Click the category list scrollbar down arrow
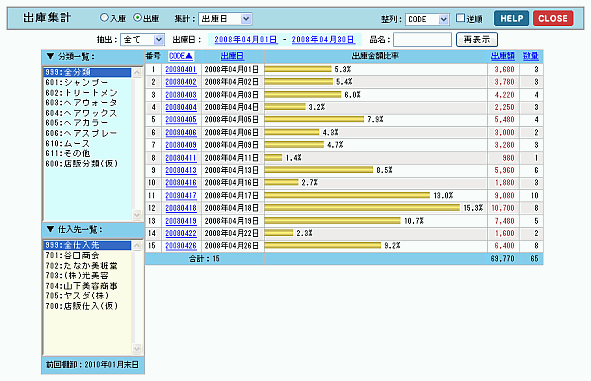Viewport: 591px width, 381px height. pyautogui.click(x=137, y=215)
